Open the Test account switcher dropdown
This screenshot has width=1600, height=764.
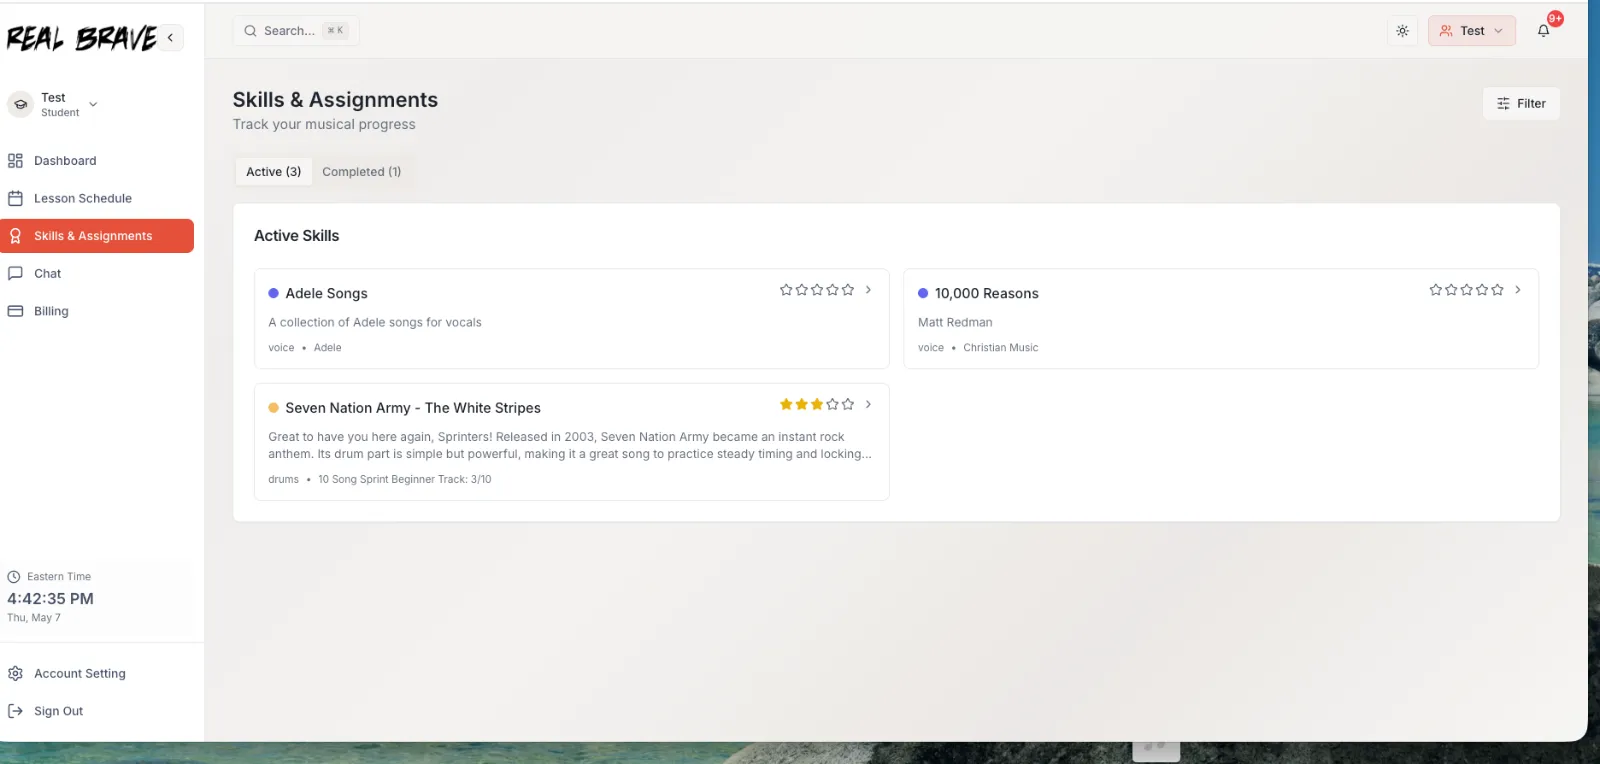click(1472, 31)
